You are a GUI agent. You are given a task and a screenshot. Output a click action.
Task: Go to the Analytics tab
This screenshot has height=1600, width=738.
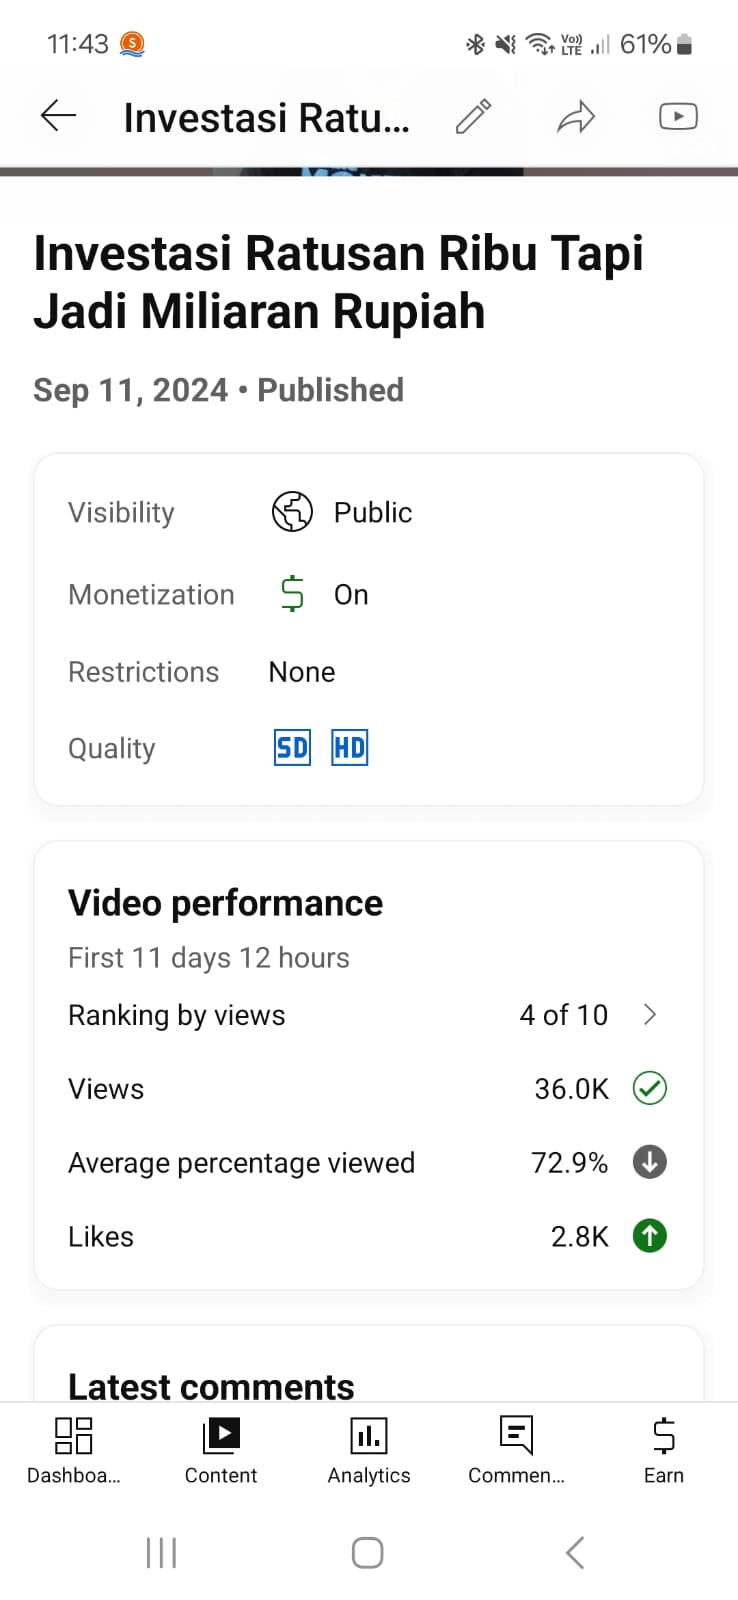tap(369, 1449)
